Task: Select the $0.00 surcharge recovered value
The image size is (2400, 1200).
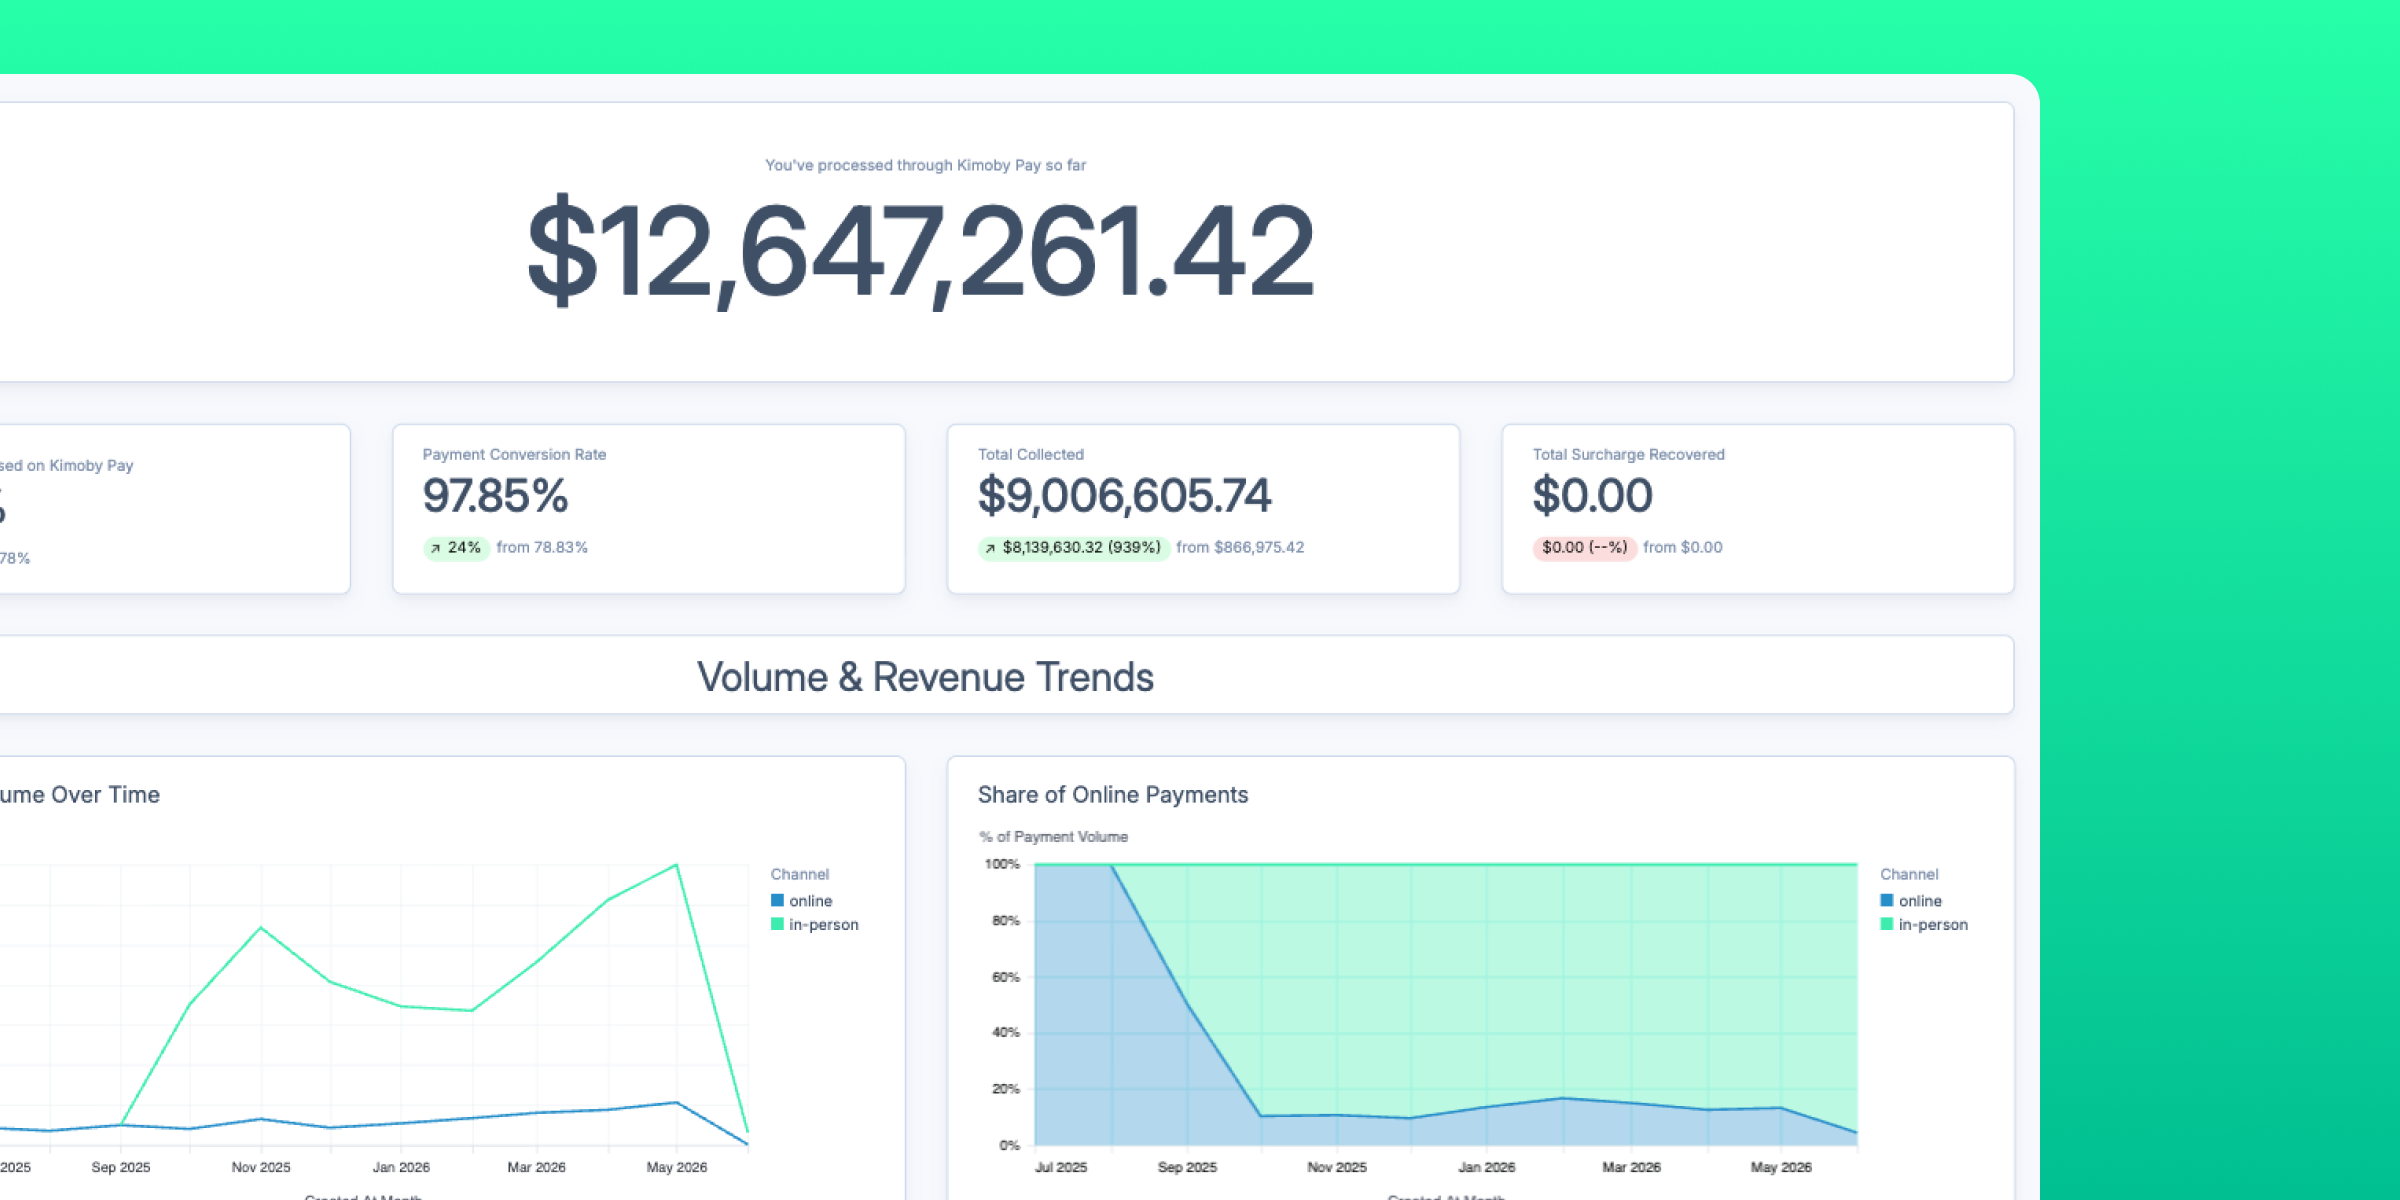Action: pos(1592,496)
